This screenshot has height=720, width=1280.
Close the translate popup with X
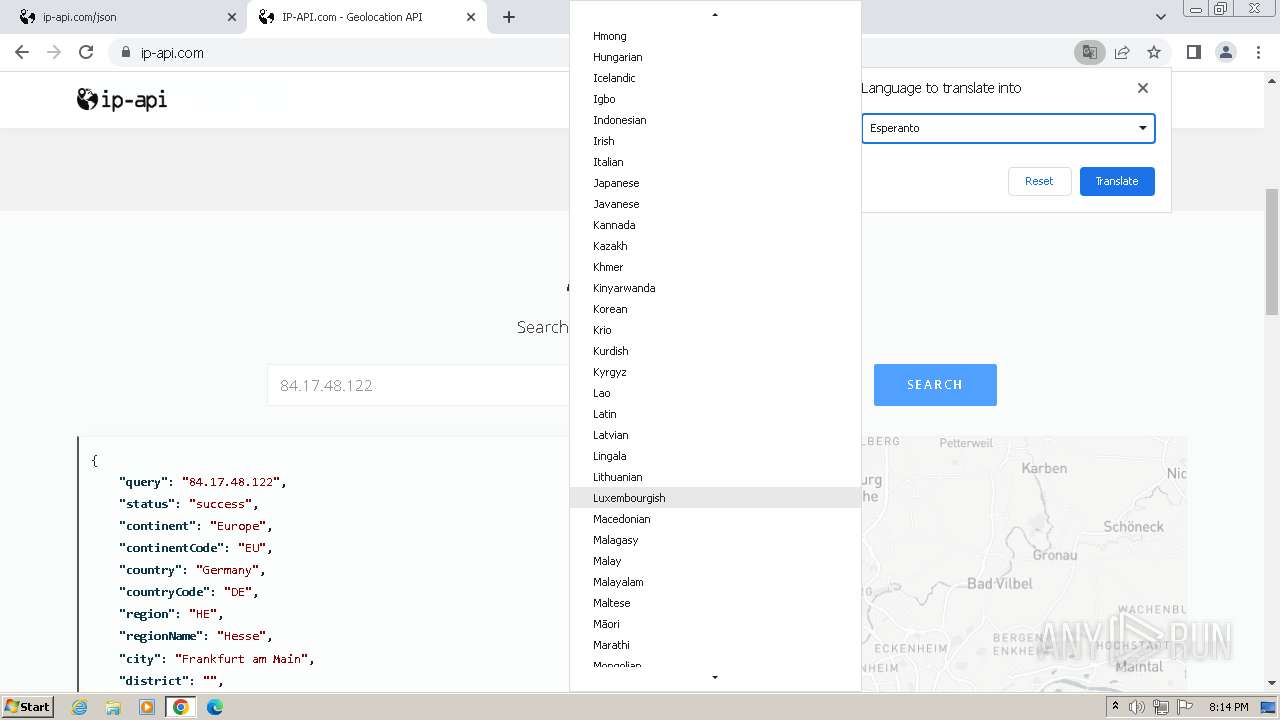[1143, 88]
